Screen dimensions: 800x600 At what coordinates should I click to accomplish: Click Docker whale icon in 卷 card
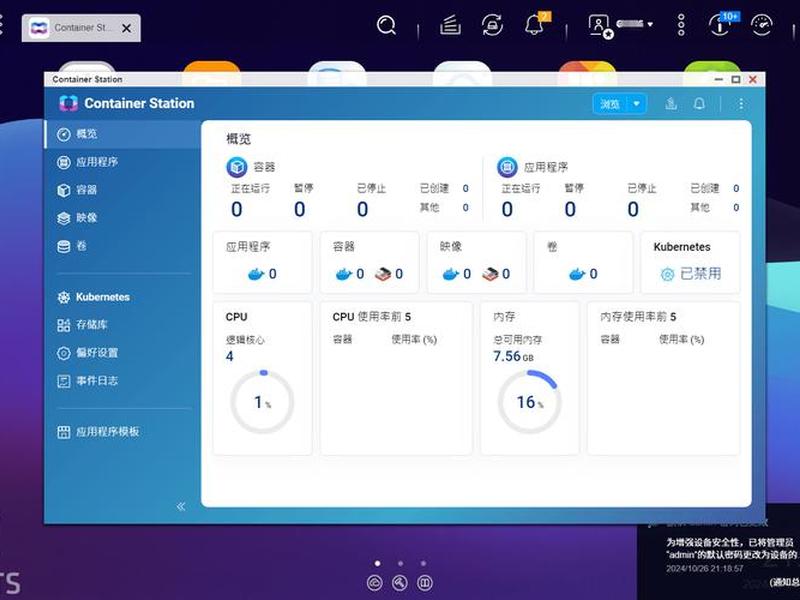click(x=577, y=274)
